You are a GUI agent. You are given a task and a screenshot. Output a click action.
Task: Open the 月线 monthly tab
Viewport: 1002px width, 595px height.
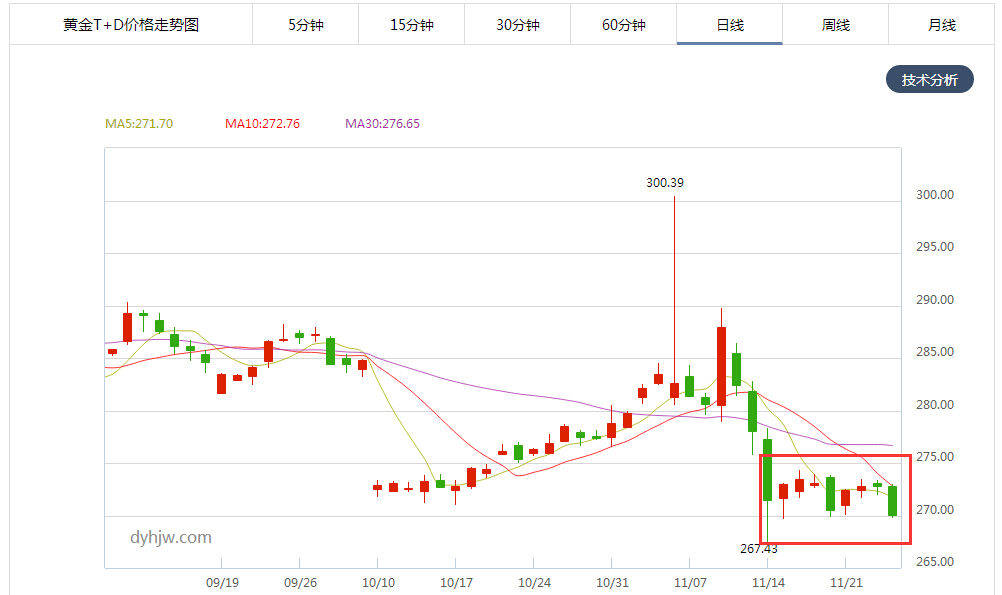(x=941, y=25)
